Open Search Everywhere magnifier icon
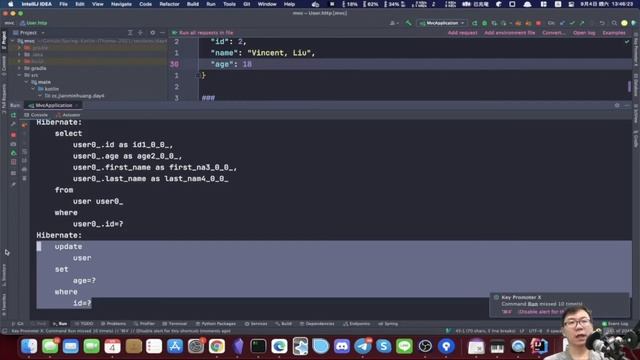 pos(614,23)
